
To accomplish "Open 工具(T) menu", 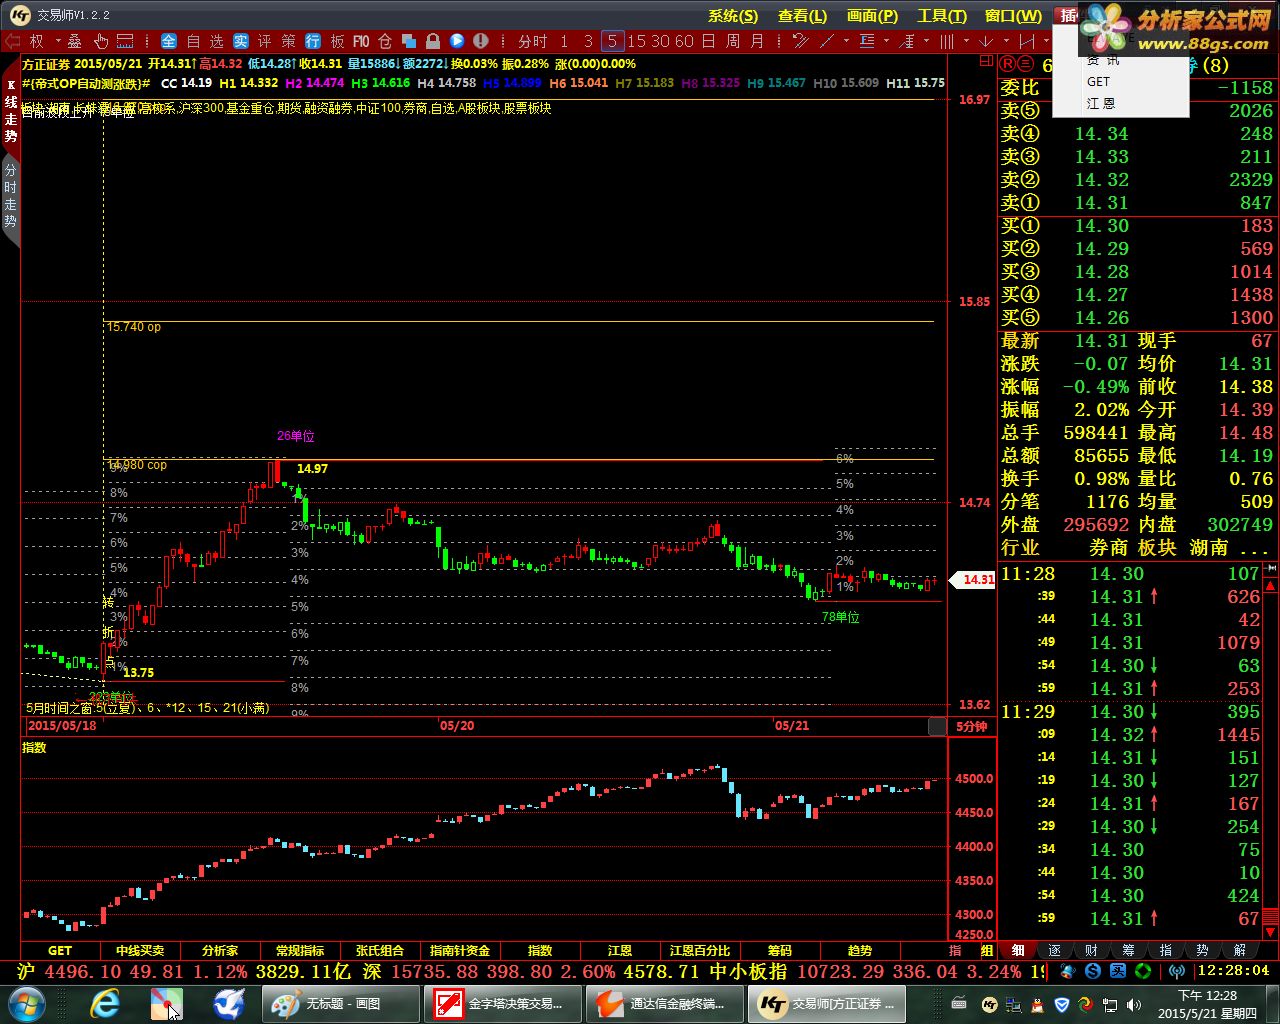I will click(x=942, y=16).
